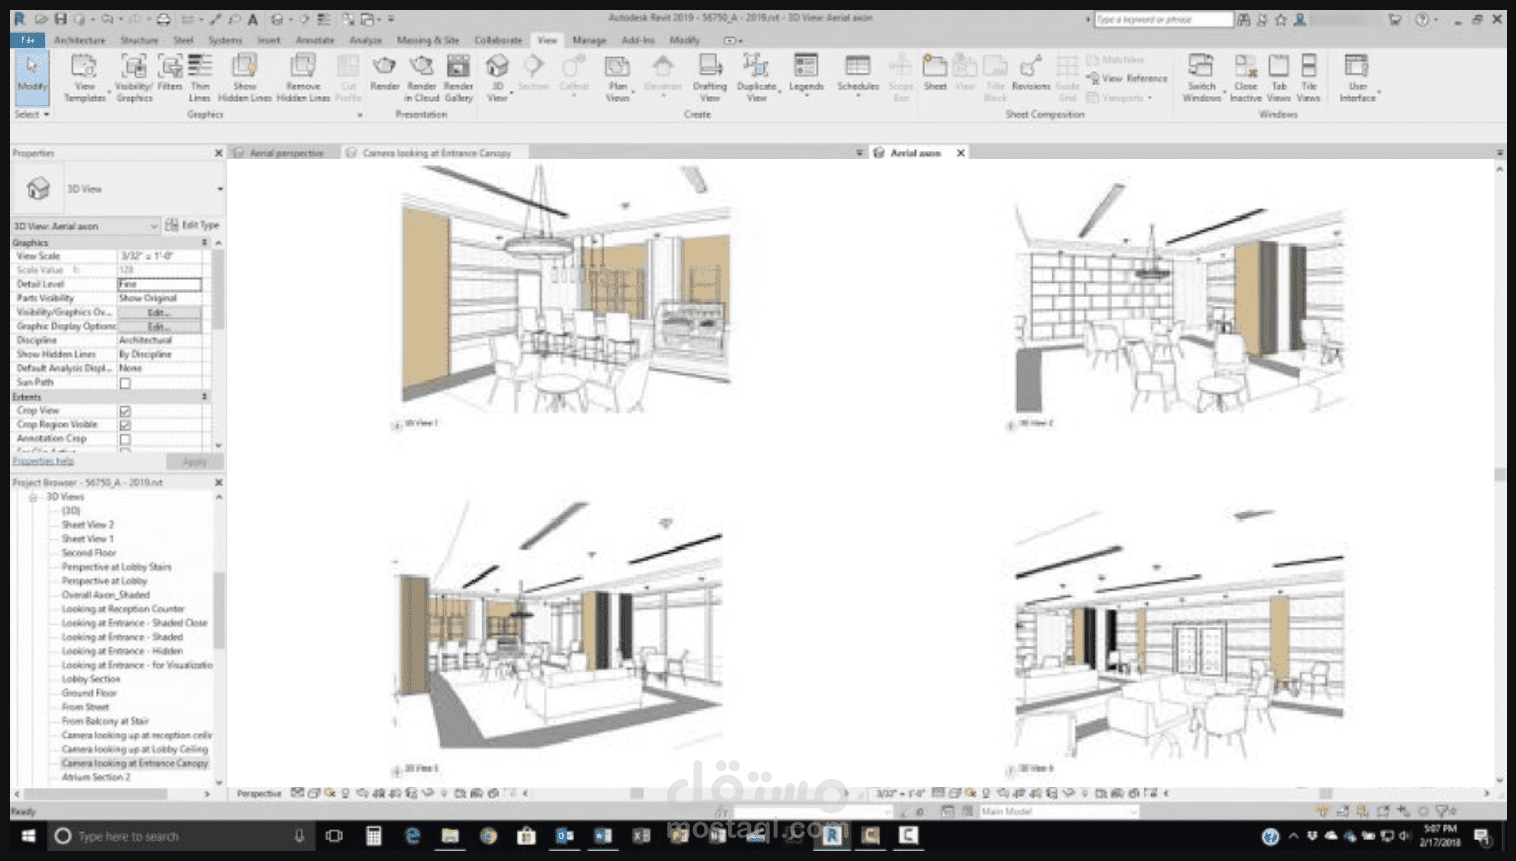Create a Drafting View

(710, 77)
